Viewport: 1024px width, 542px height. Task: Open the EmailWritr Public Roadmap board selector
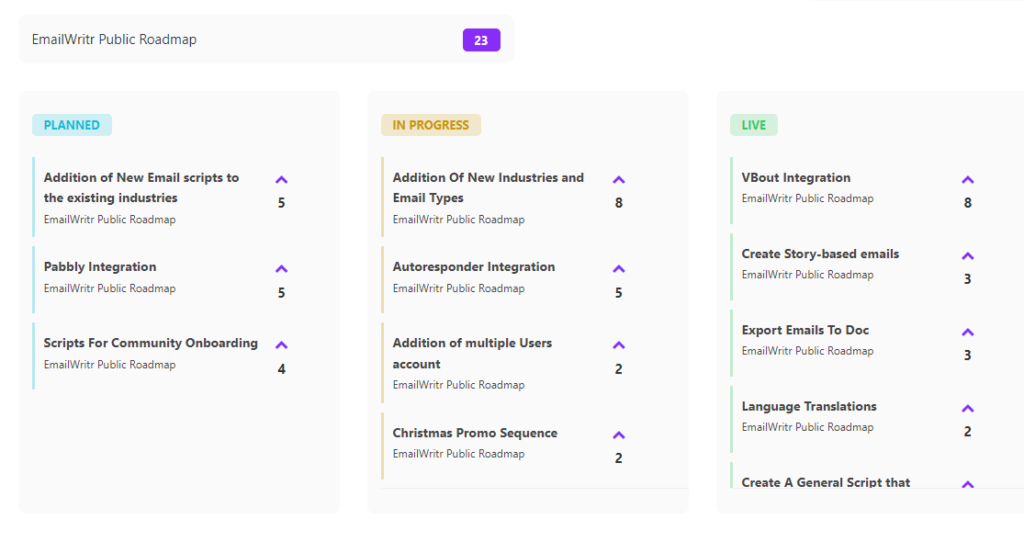(266, 39)
